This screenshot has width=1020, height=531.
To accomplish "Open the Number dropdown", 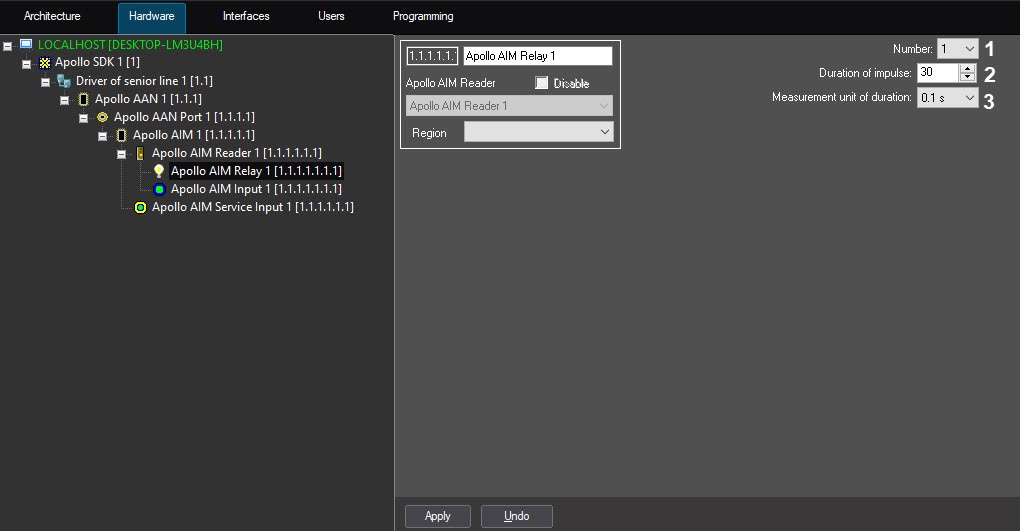I will click(x=957, y=49).
